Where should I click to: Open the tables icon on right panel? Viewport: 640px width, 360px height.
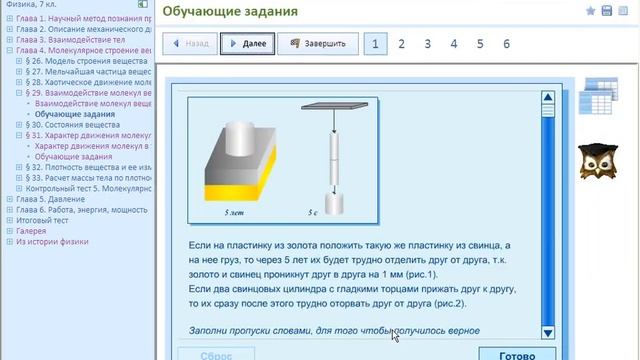click(598, 96)
